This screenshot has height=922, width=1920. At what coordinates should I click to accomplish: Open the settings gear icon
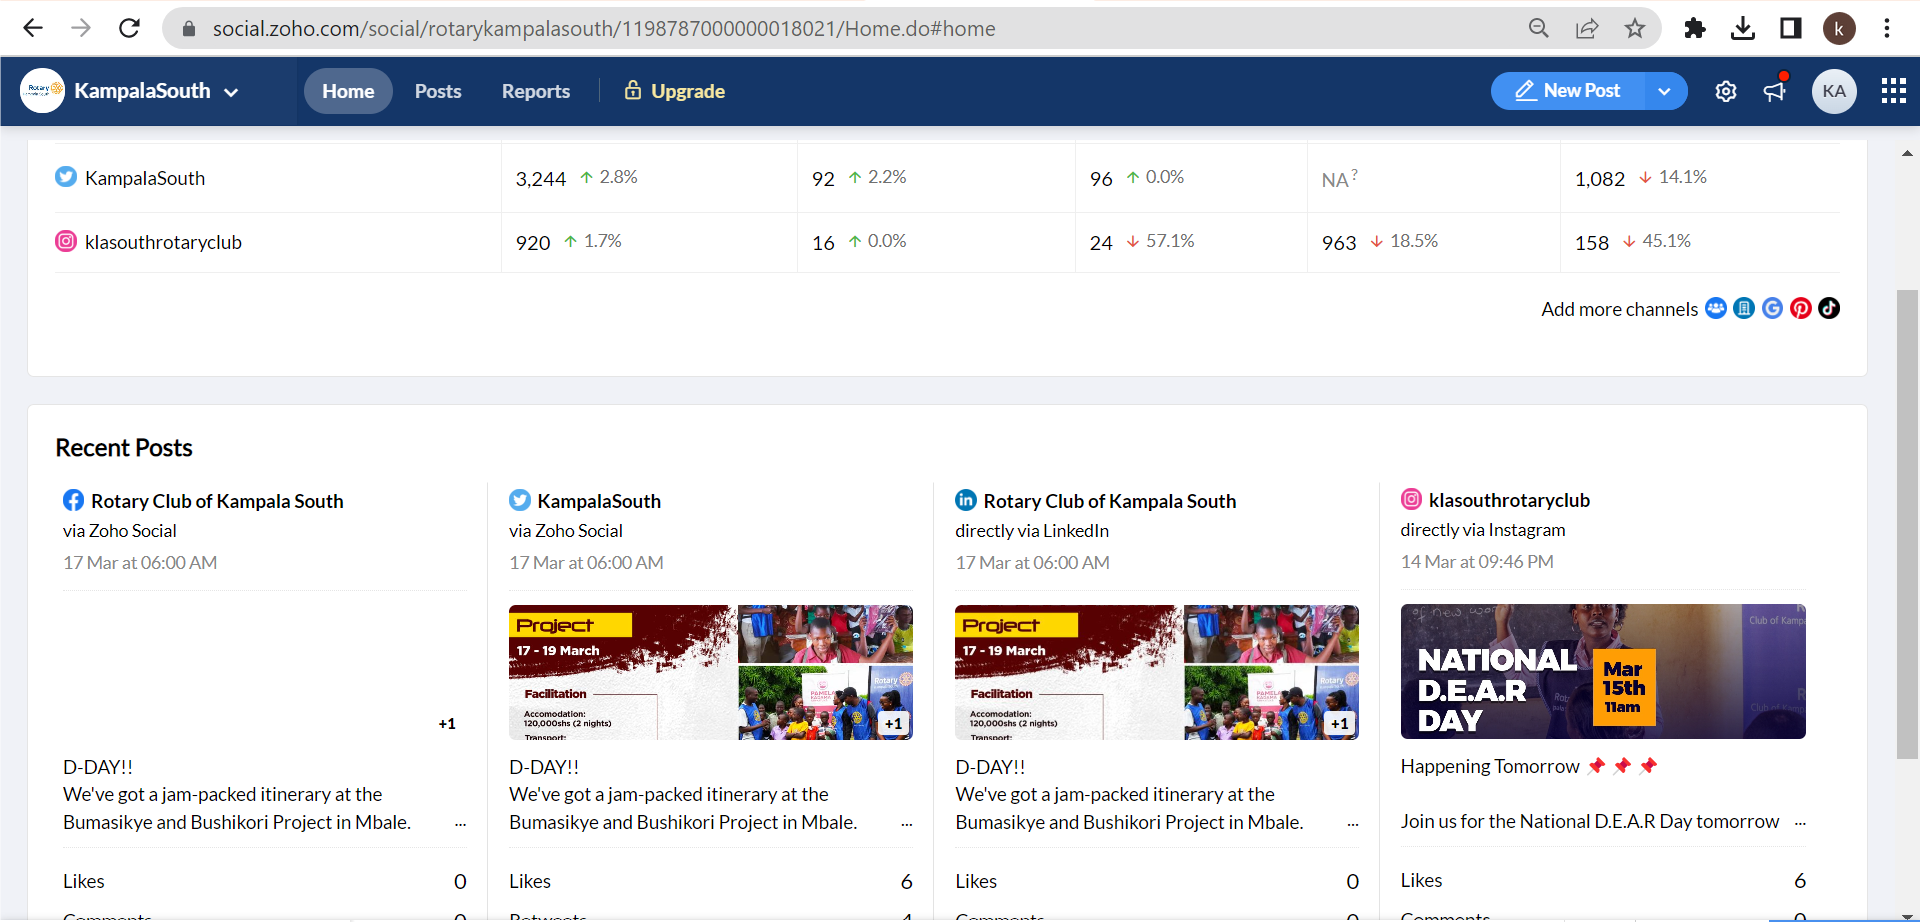click(1726, 91)
